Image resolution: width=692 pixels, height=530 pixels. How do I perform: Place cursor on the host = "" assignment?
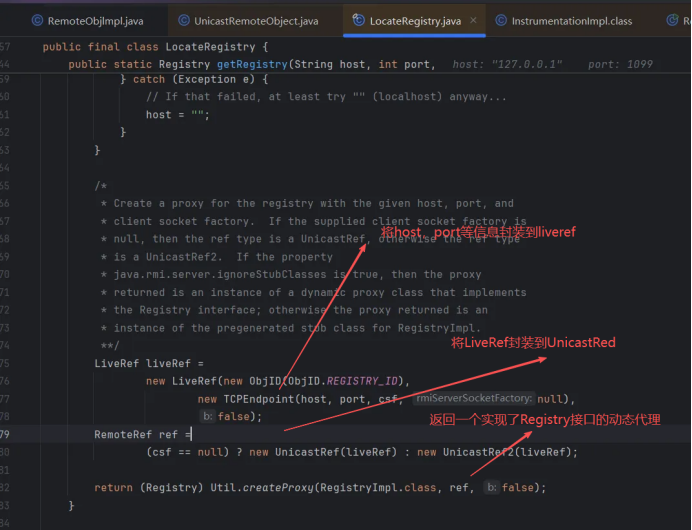[172, 115]
